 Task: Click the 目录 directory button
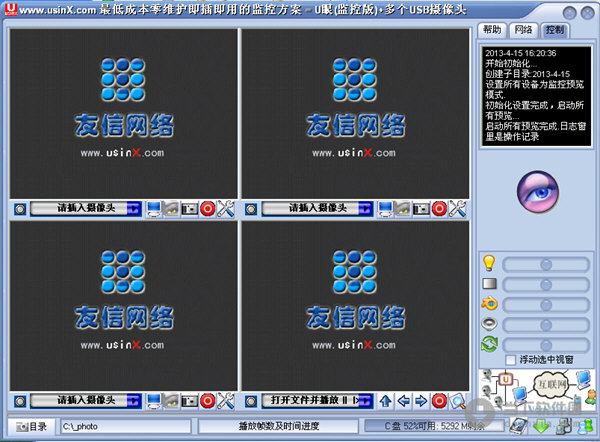32,426
